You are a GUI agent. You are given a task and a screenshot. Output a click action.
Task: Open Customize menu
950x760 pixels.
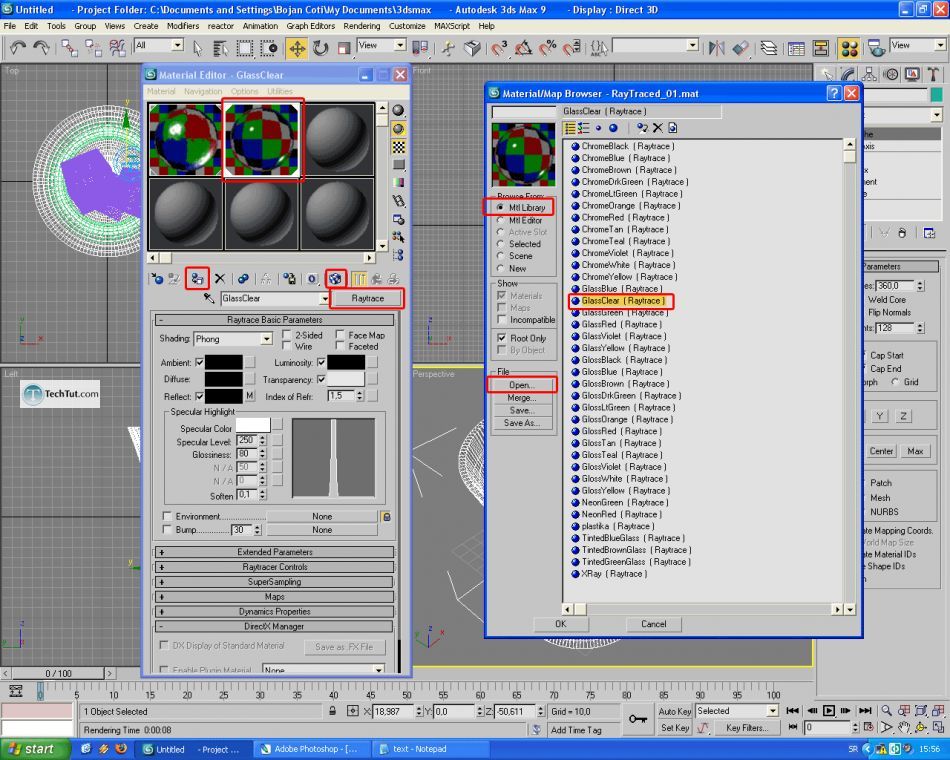click(x=407, y=26)
